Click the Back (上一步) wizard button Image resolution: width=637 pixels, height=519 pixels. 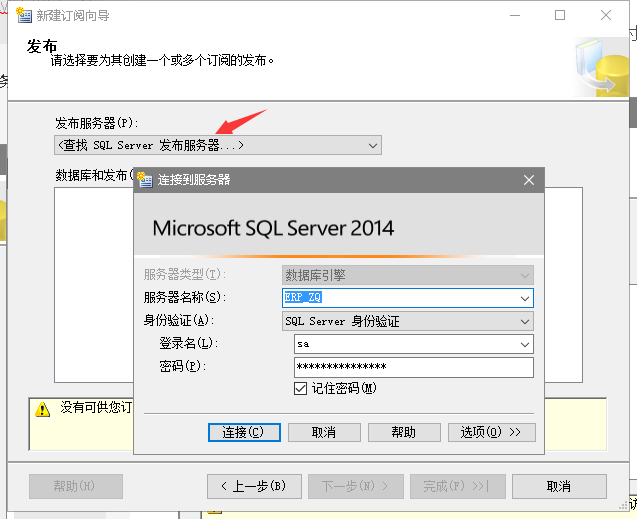click(254, 486)
